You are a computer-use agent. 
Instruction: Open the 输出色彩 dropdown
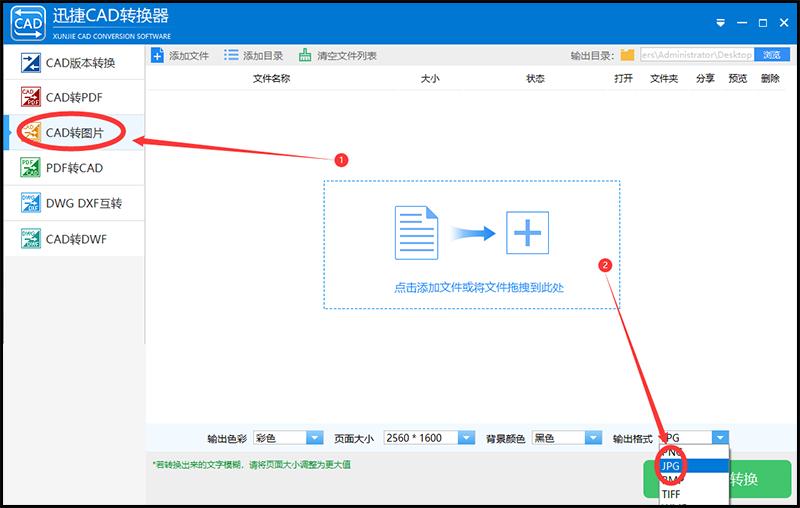pyautogui.click(x=288, y=438)
